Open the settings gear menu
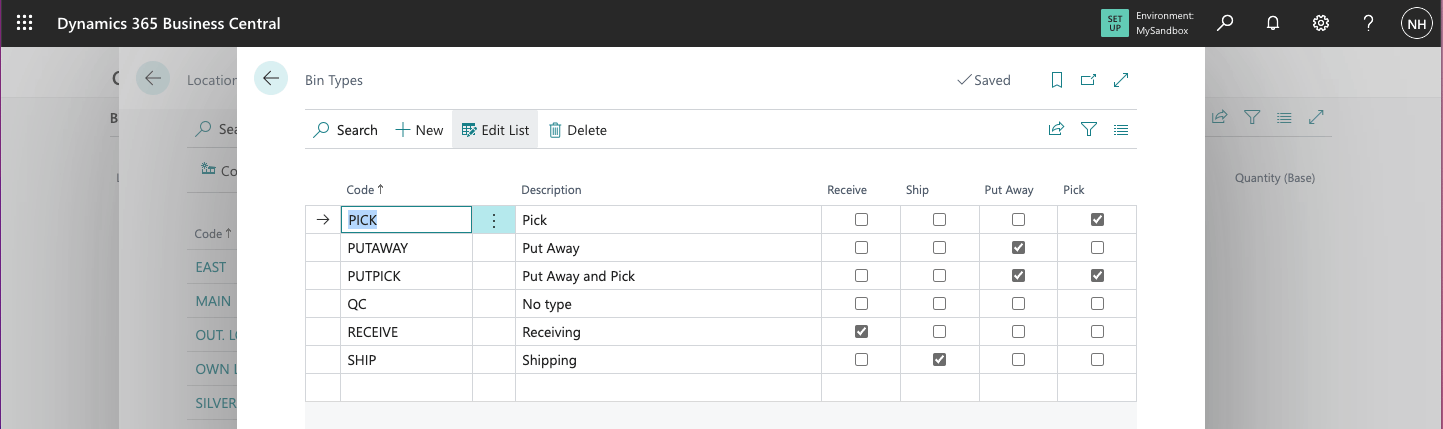This screenshot has width=1443, height=429. coord(1321,23)
